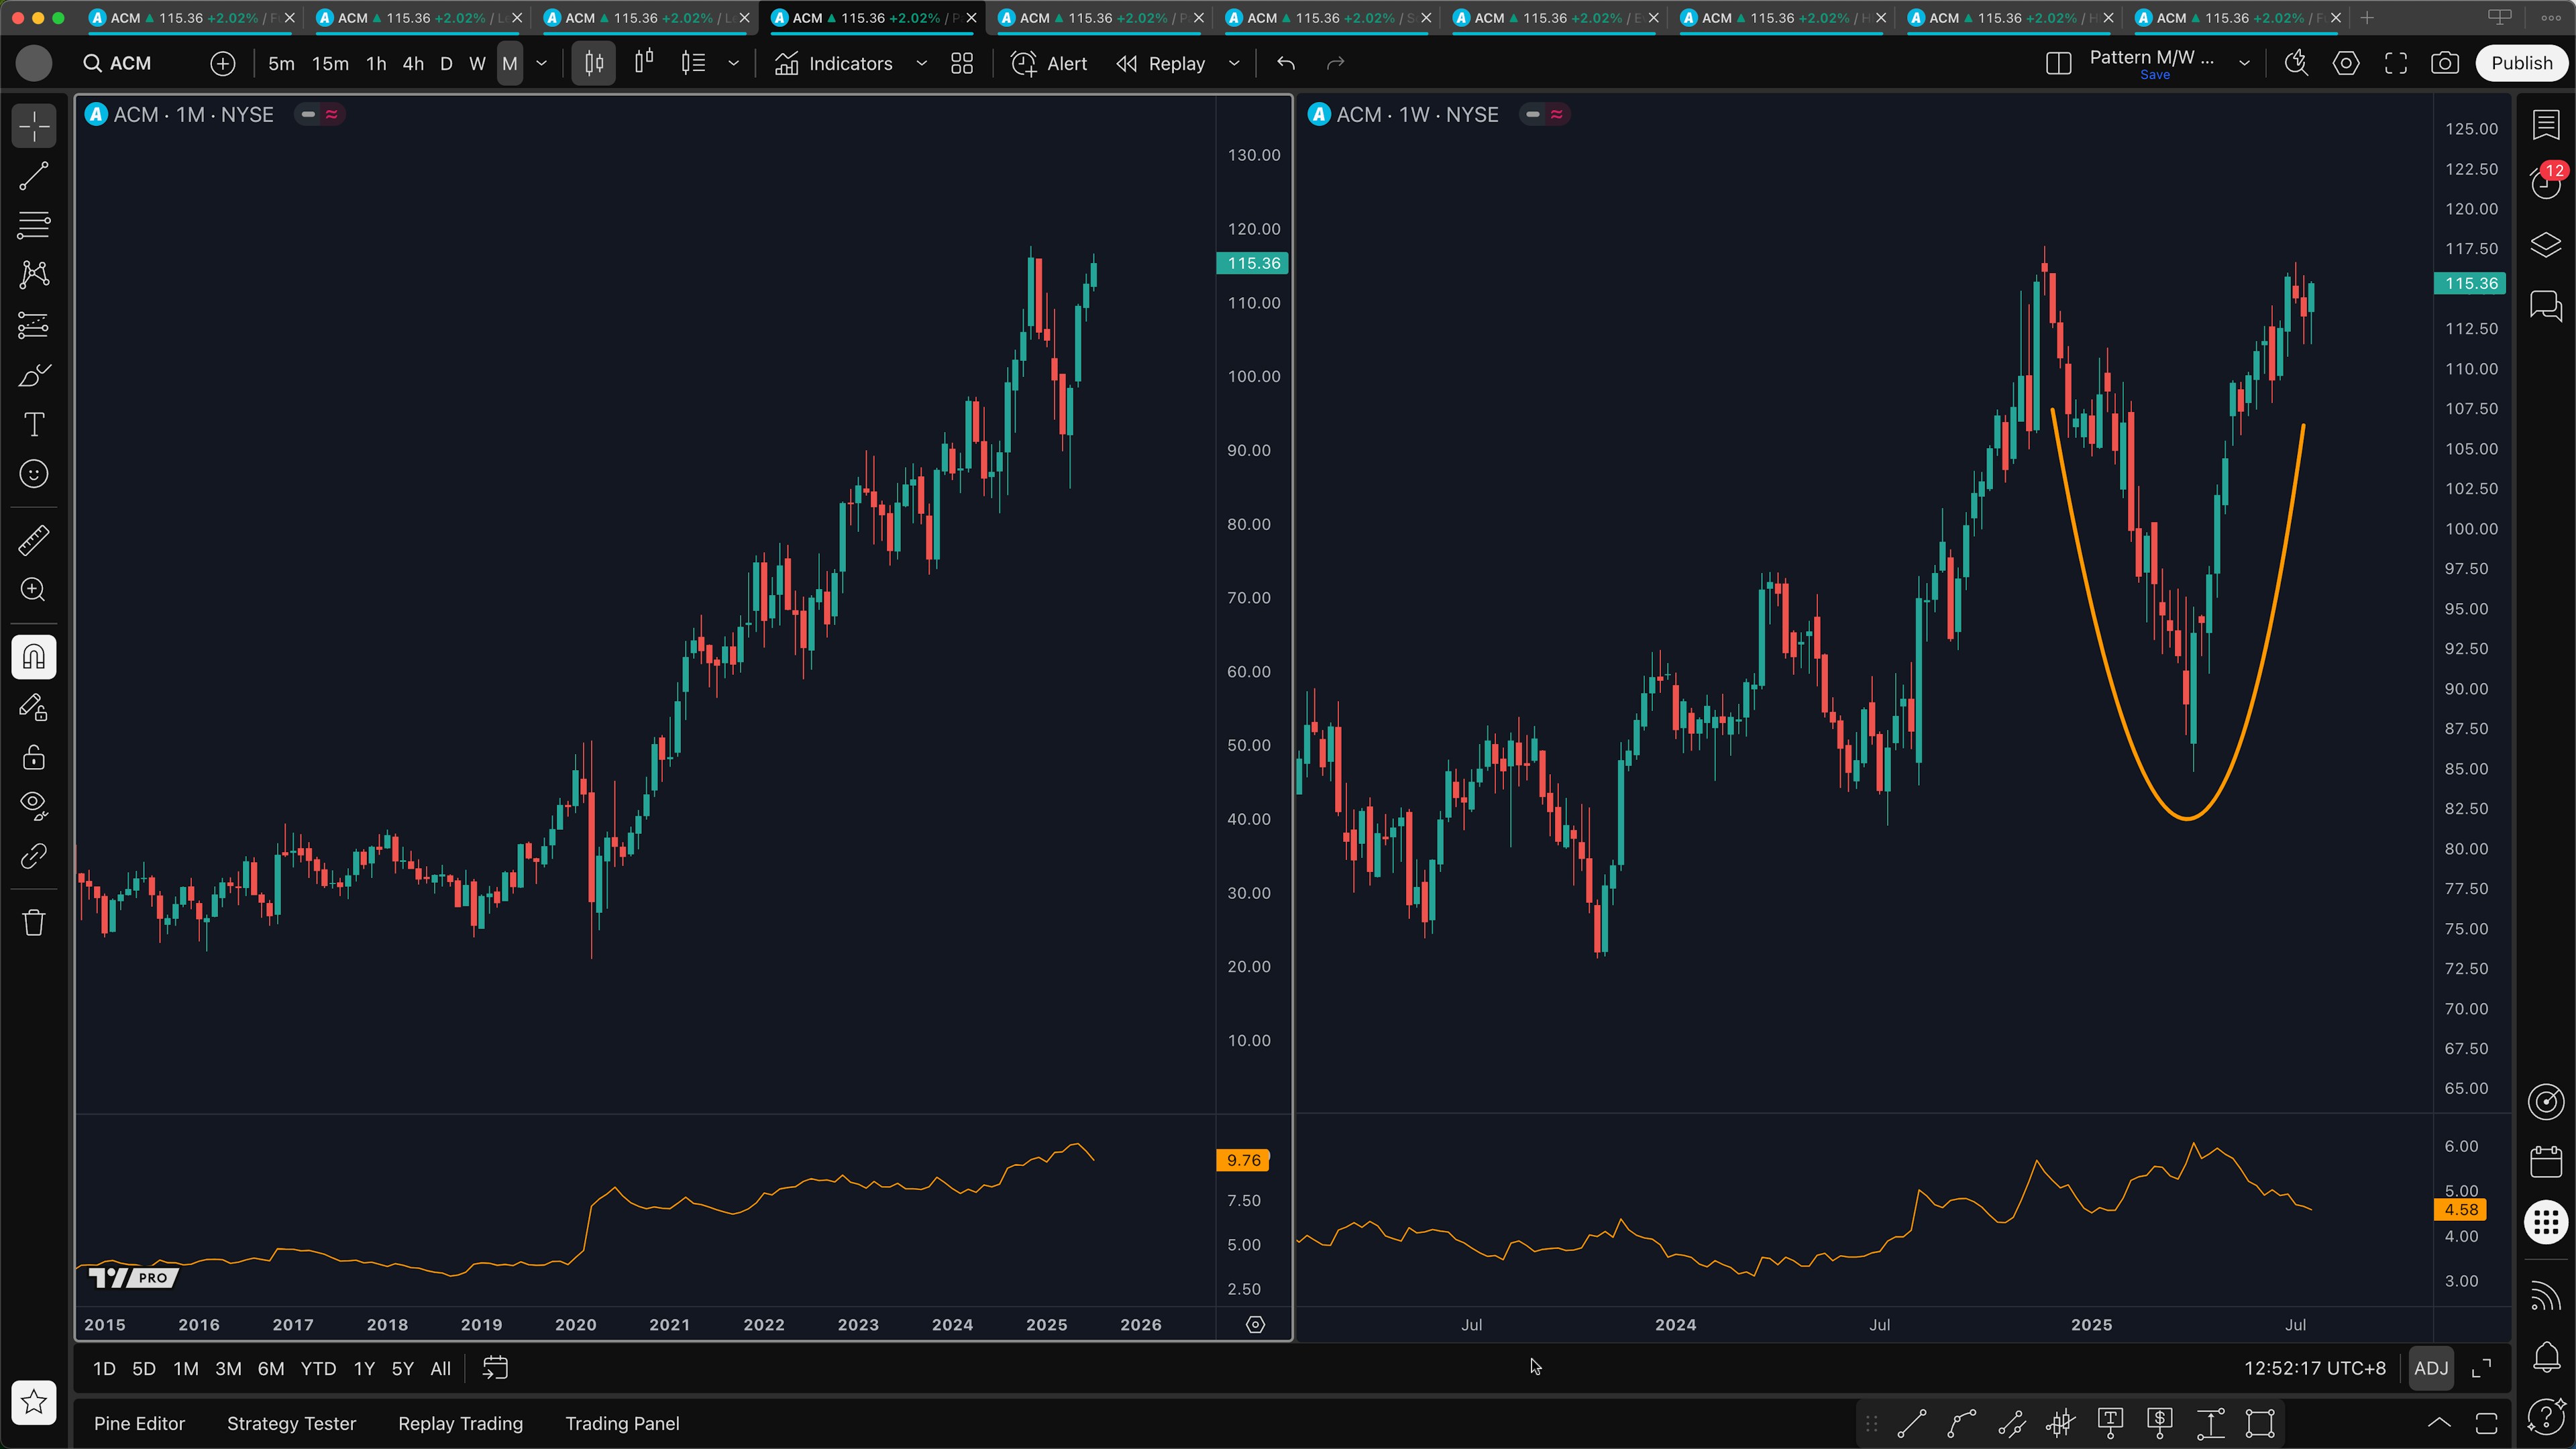The width and height of the screenshot is (2576, 1449).
Task: Publish the chart idea
Action: click(x=2521, y=63)
